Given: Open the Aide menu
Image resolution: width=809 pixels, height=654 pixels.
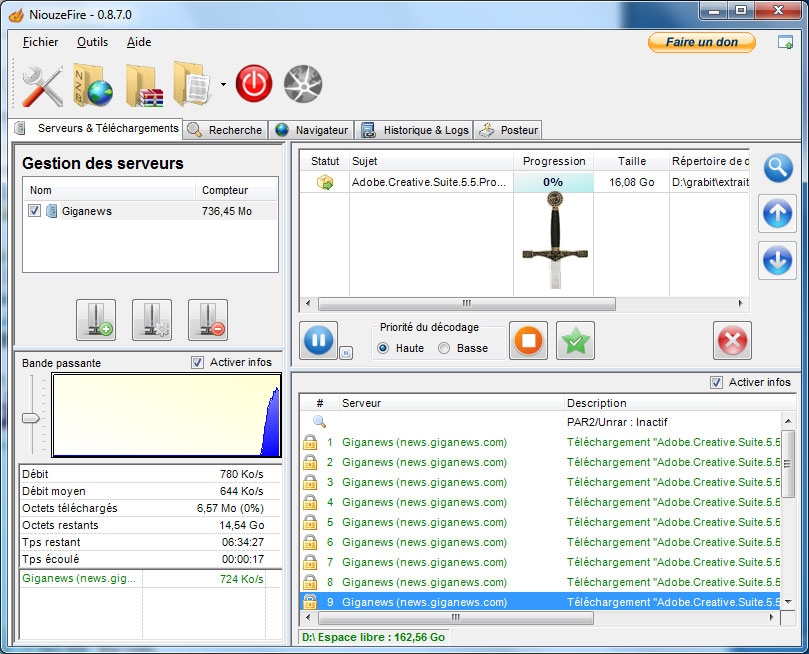Looking at the screenshot, I should tap(139, 42).
